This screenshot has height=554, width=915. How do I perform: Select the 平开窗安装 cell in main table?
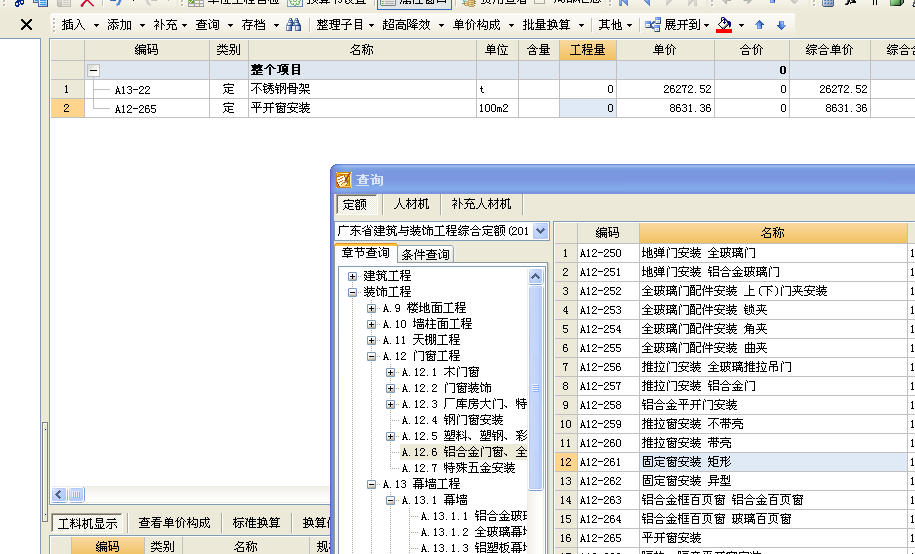click(362, 108)
